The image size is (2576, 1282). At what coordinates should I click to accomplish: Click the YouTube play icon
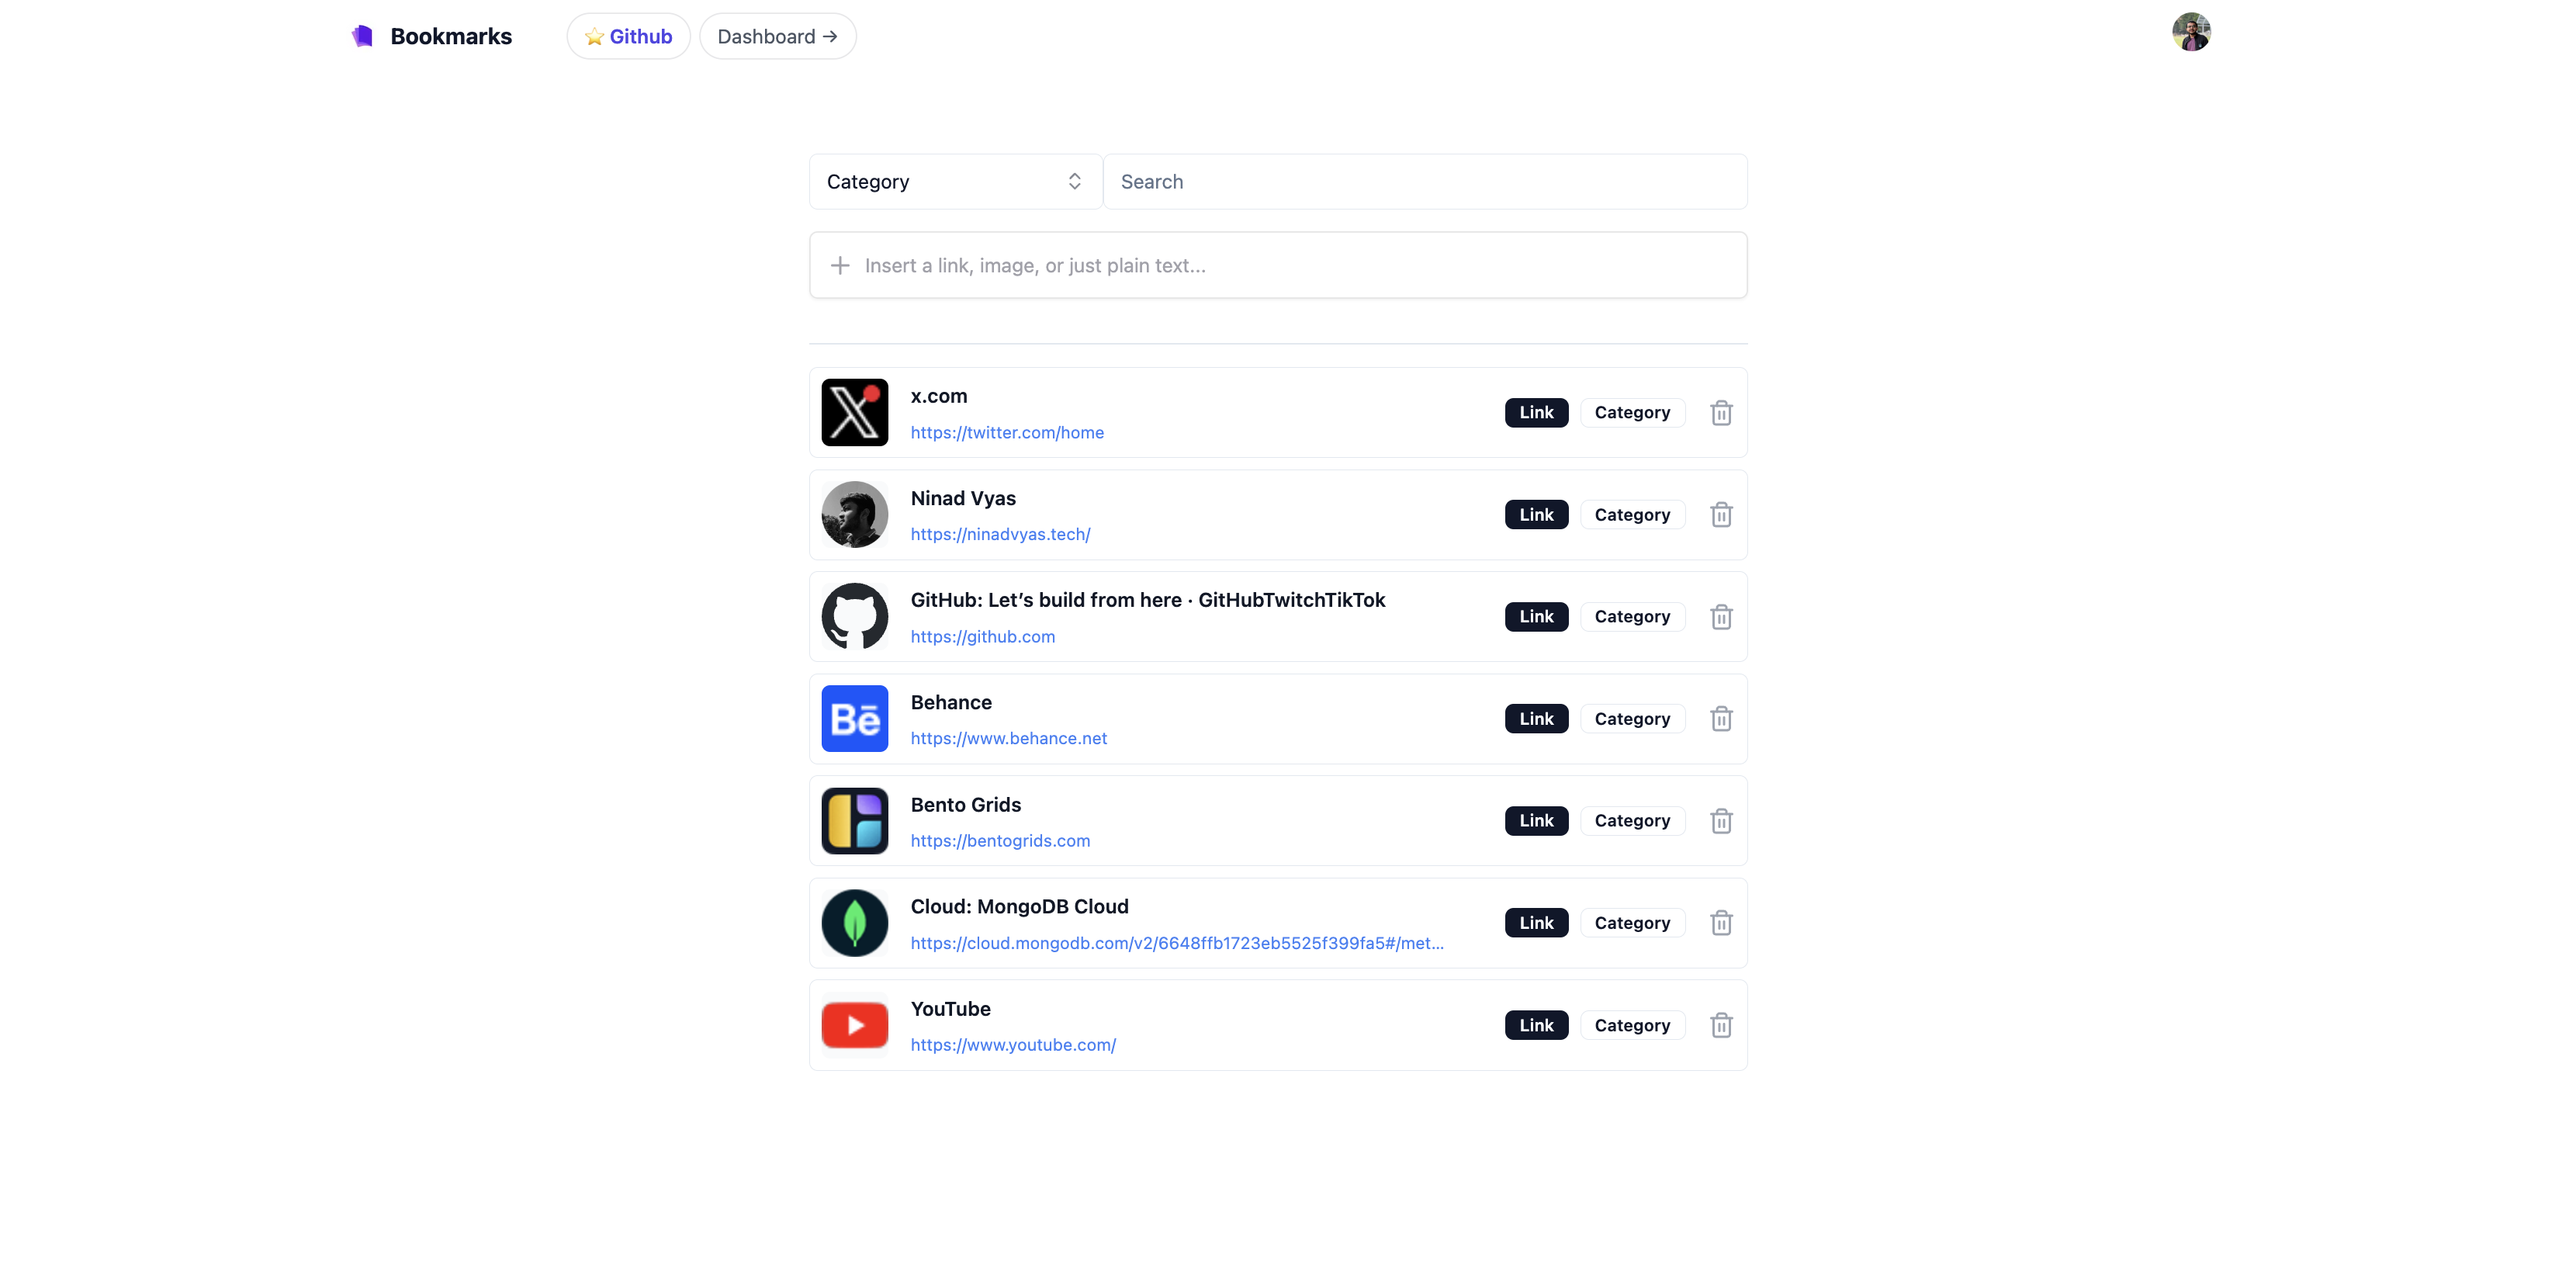click(854, 1024)
